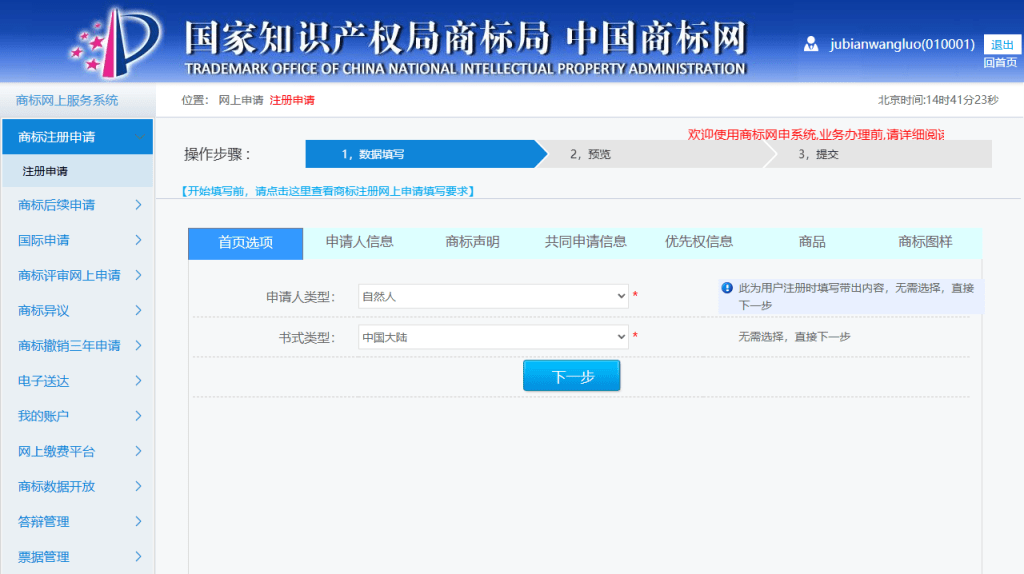Open the 商标注册申请 sidebar section

[78, 137]
